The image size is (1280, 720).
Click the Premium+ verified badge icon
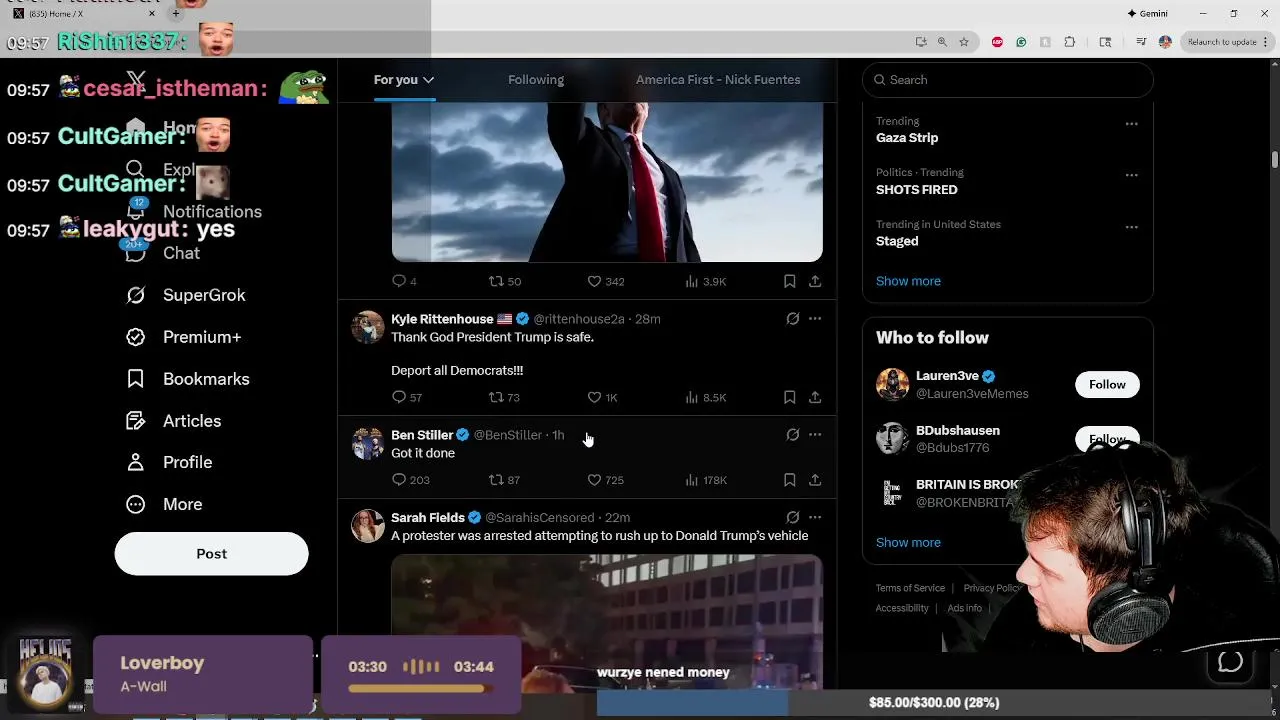[136, 337]
